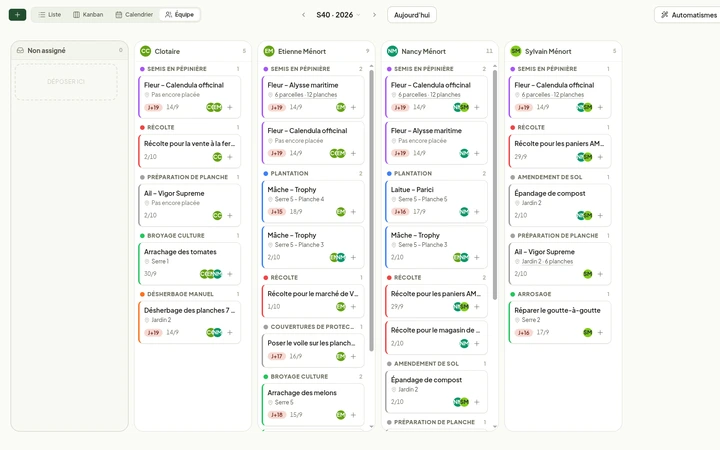Click the green plus add button
Screen dimensions: 720x450
pyautogui.click(x=17, y=15)
